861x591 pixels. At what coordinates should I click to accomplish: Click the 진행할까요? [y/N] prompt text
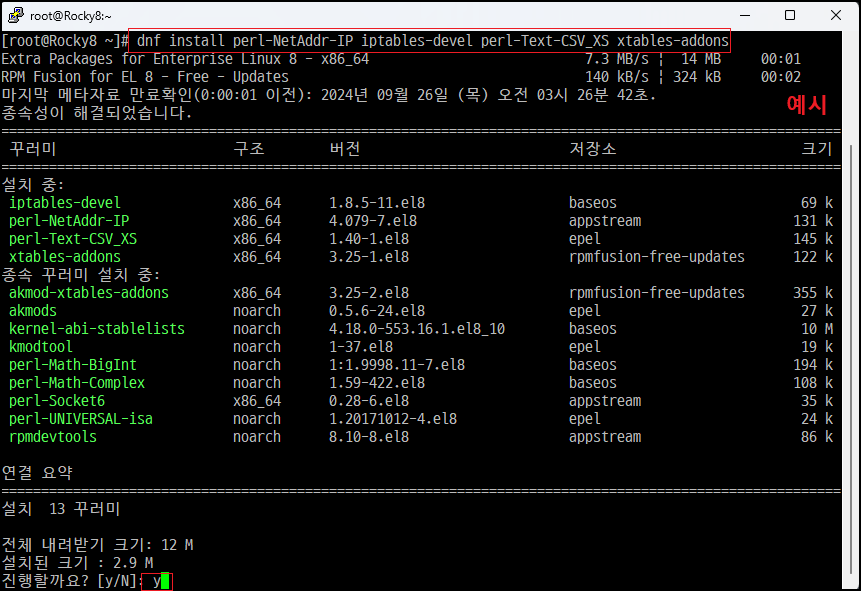[x=73, y=581]
